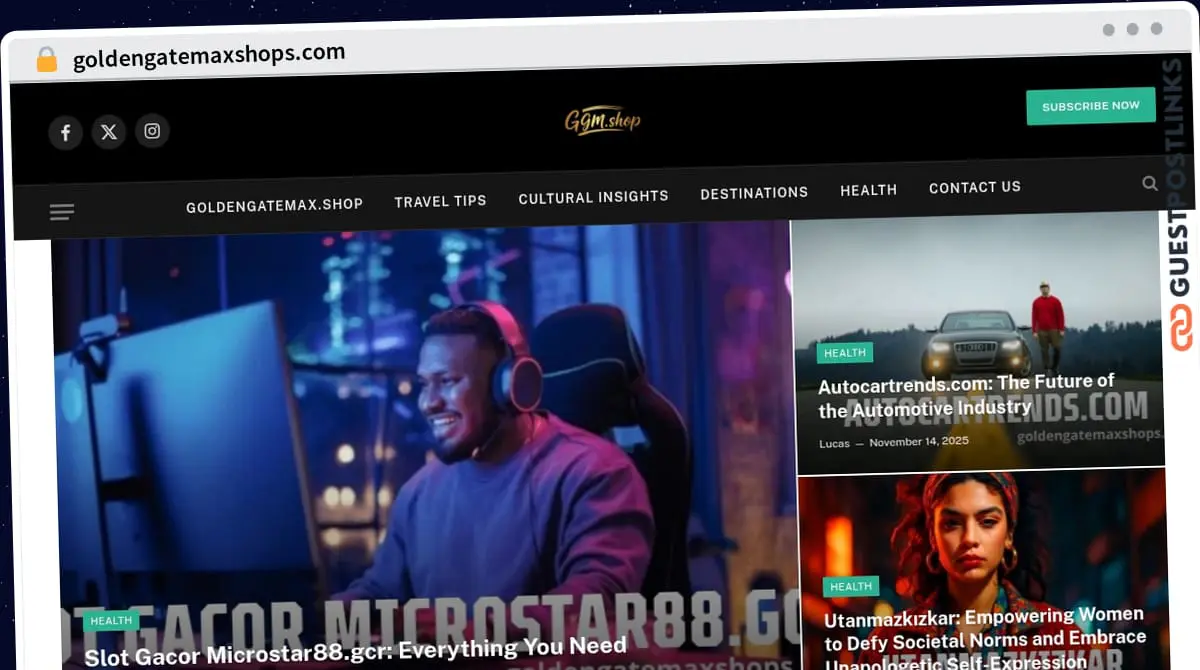Viewport: 1200px width, 670px height.
Task: Open the Cultural Insights menu item
Action: (x=593, y=197)
